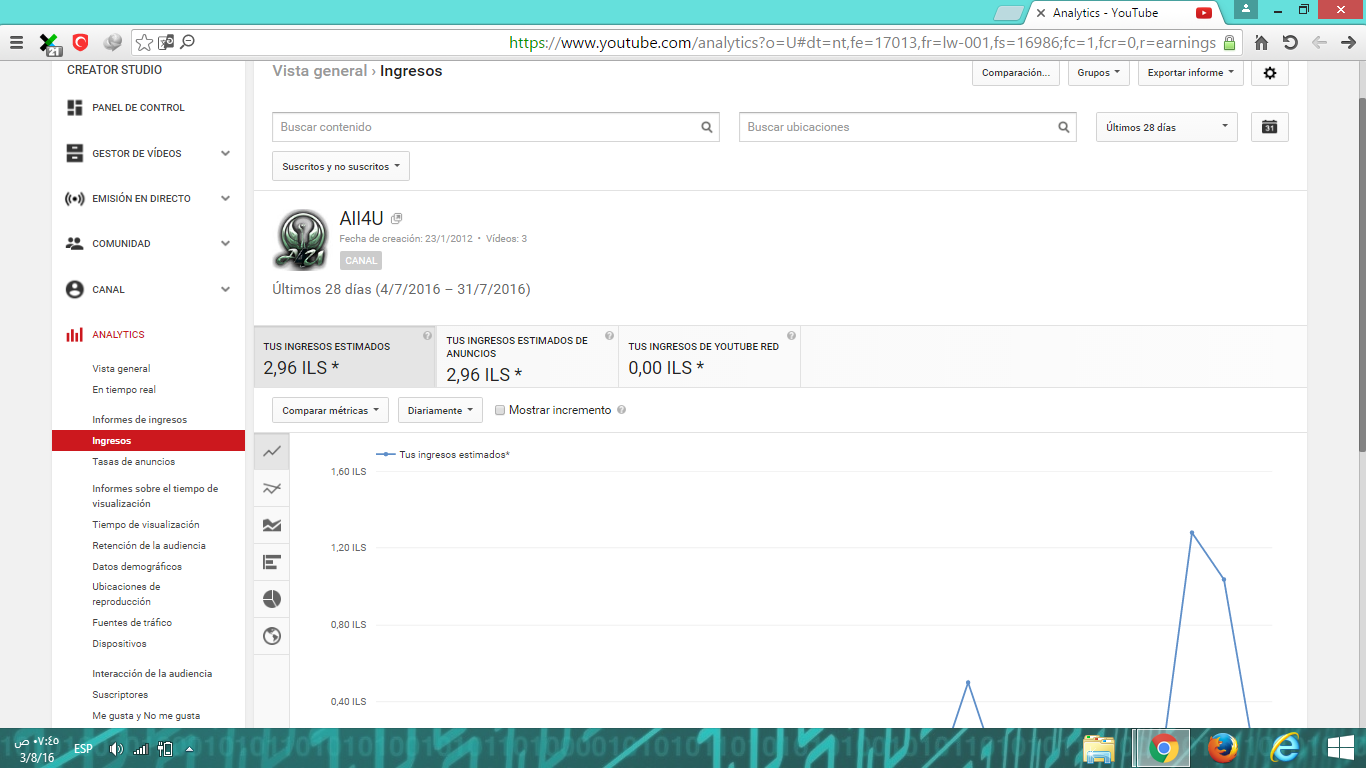Open the Exportar informe dropdown
The image size is (1366, 768).
point(1190,73)
